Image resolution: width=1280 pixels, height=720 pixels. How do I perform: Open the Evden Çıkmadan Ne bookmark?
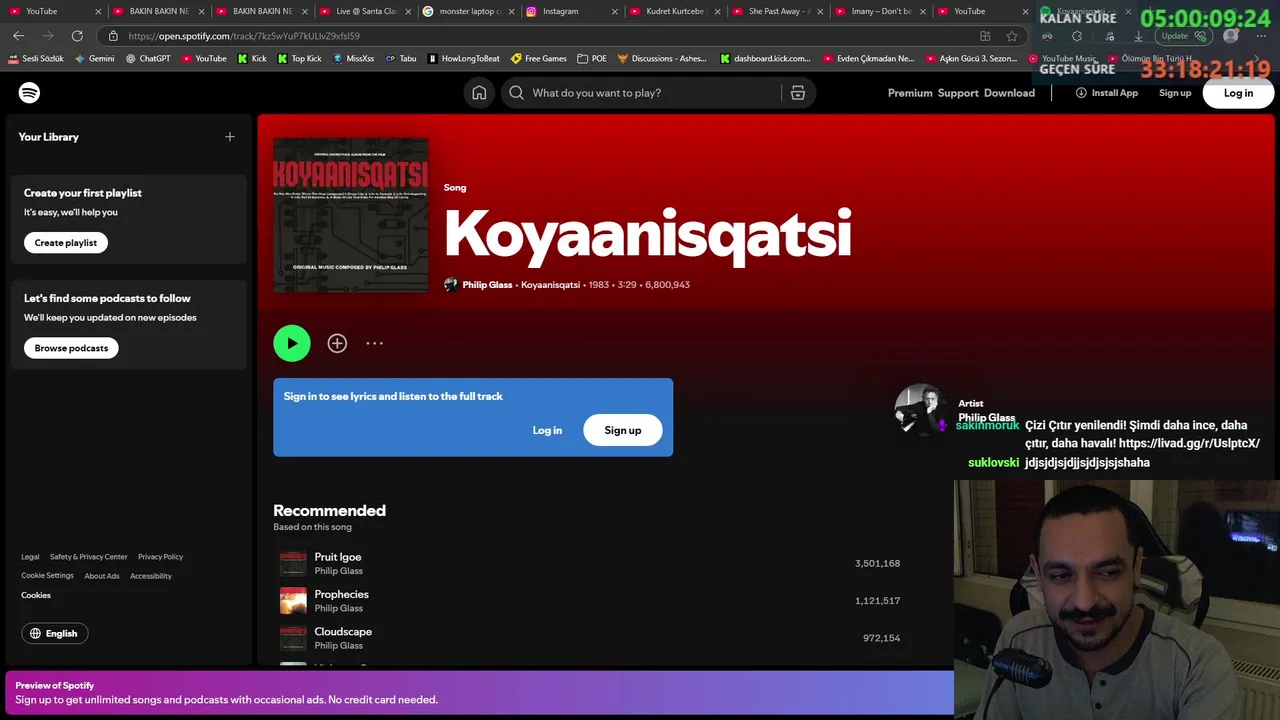[x=868, y=59]
